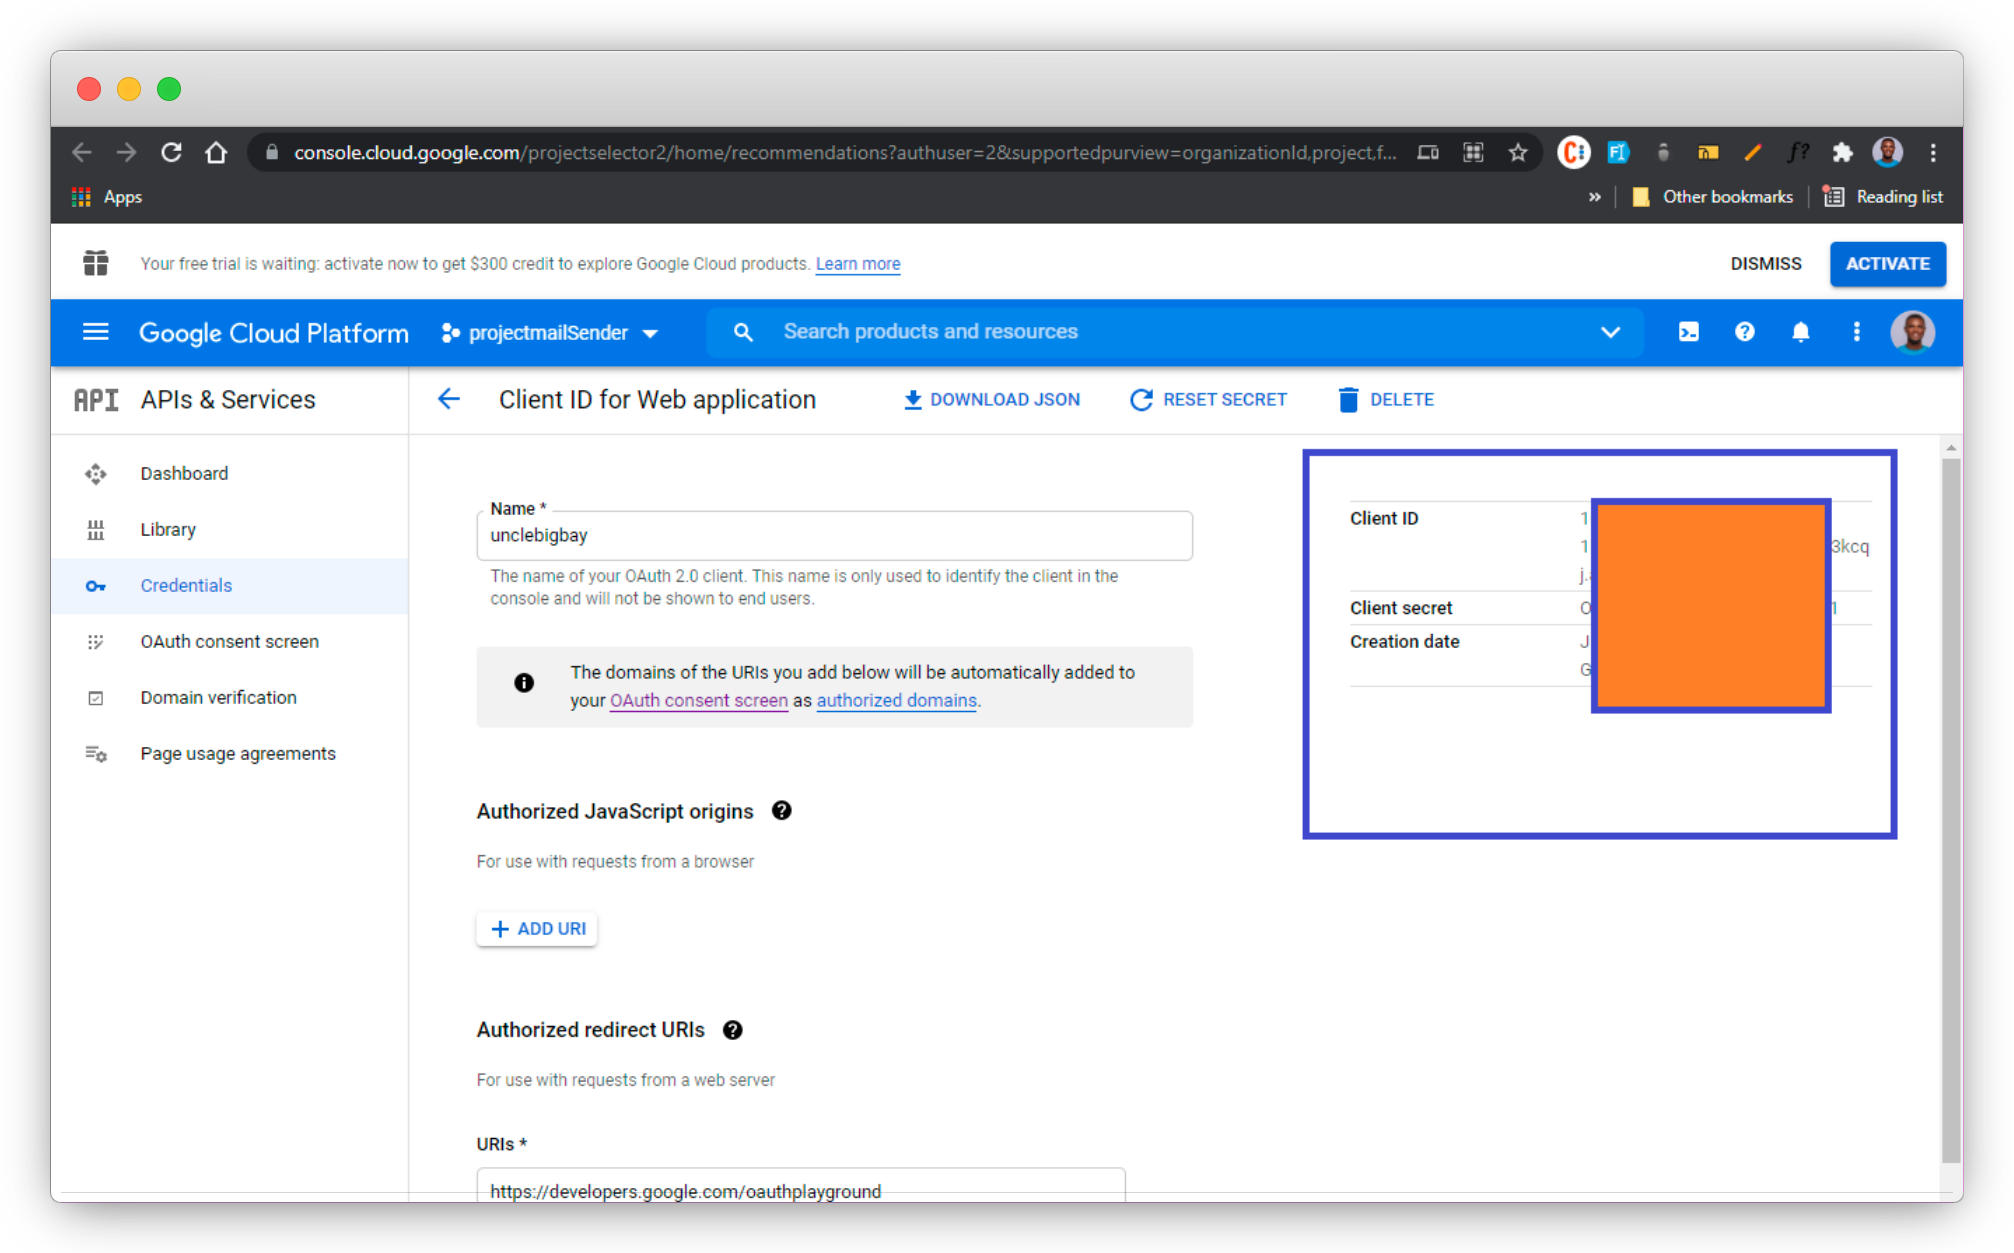Follow the OAuth consent screen link in info box
The width and height of the screenshot is (2014, 1253).
(699, 701)
